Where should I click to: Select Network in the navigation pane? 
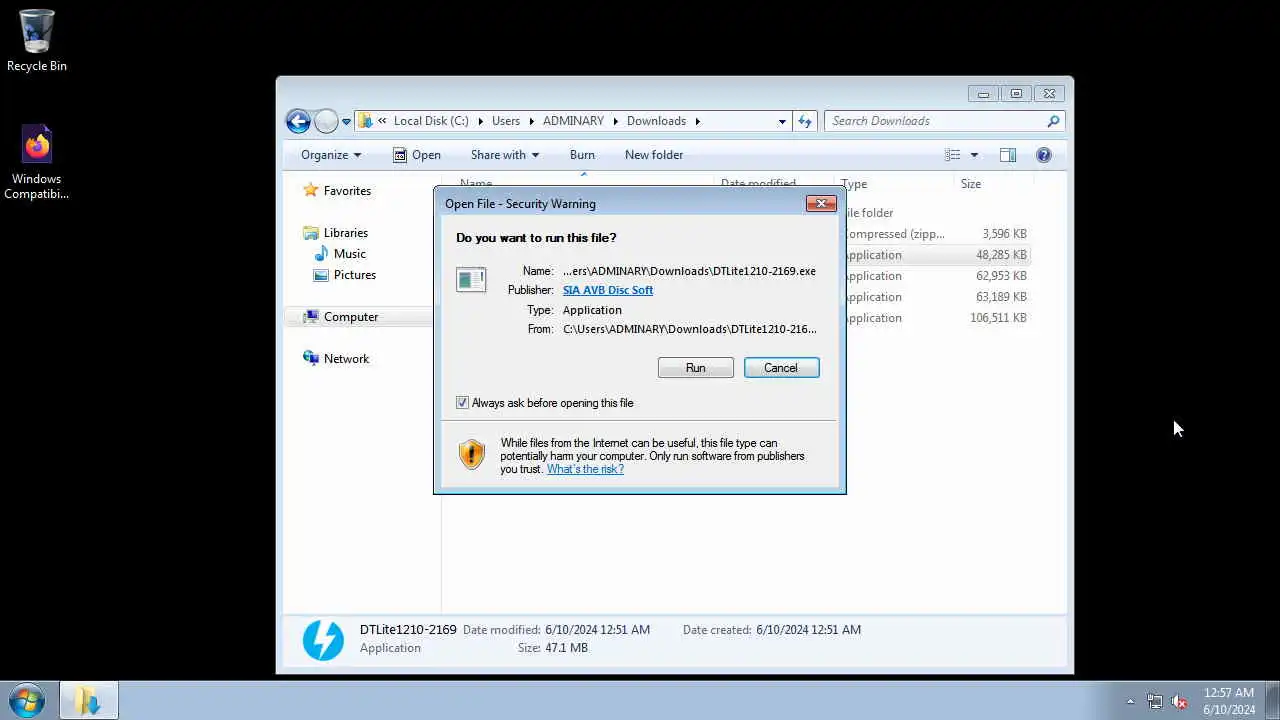pyautogui.click(x=346, y=359)
